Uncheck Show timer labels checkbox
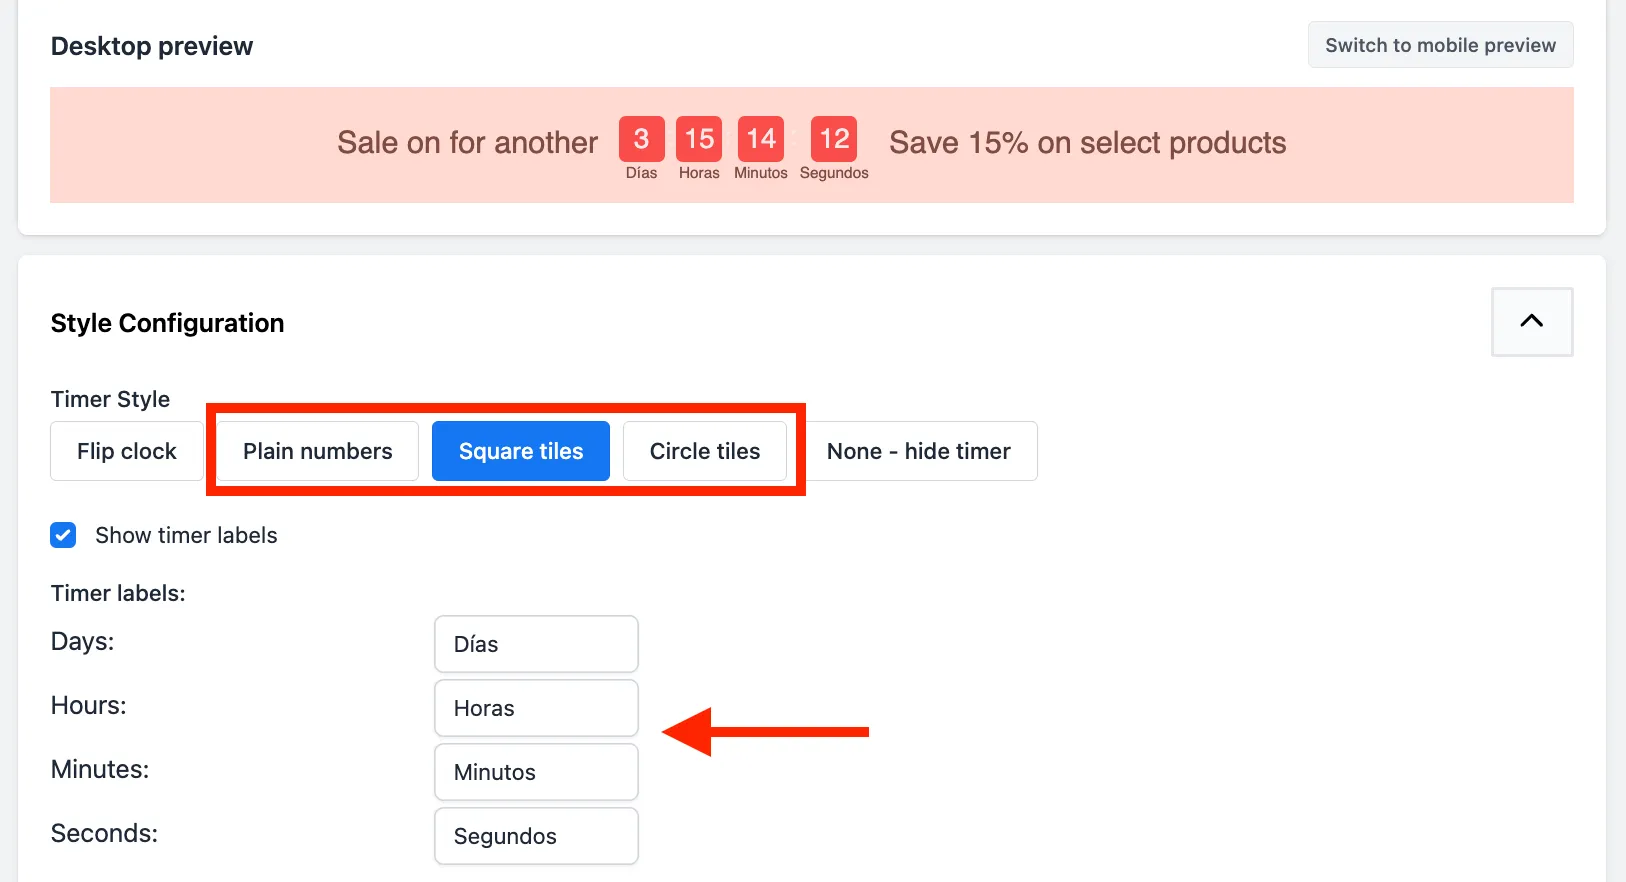The image size is (1626, 882). pos(63,535)
